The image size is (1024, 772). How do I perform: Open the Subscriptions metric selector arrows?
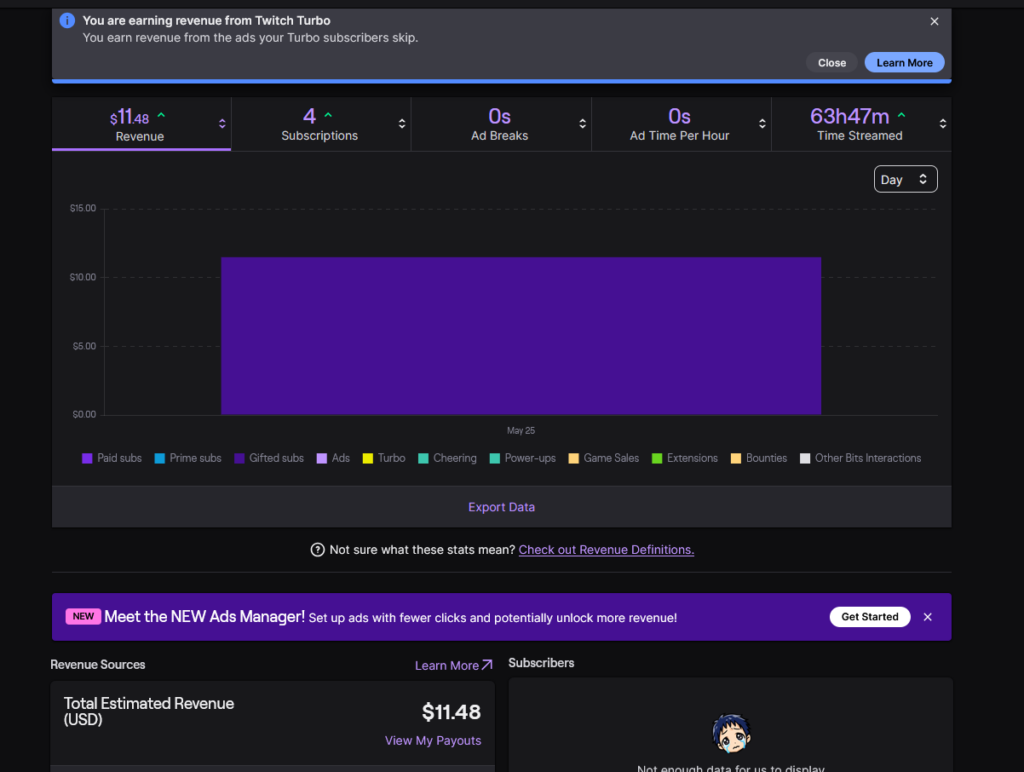click(x=402, y=124)
